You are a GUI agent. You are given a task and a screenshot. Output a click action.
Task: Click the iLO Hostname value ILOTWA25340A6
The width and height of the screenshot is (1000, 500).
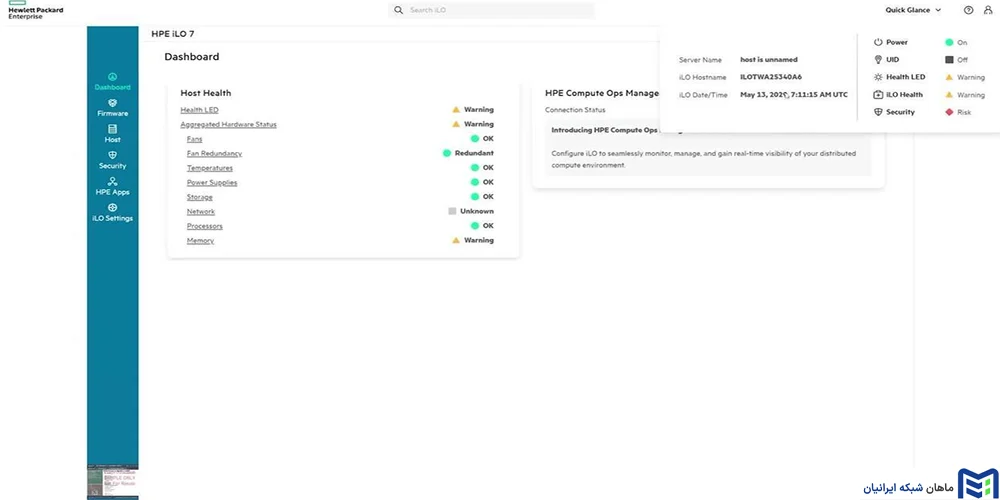tap(771, 77)
